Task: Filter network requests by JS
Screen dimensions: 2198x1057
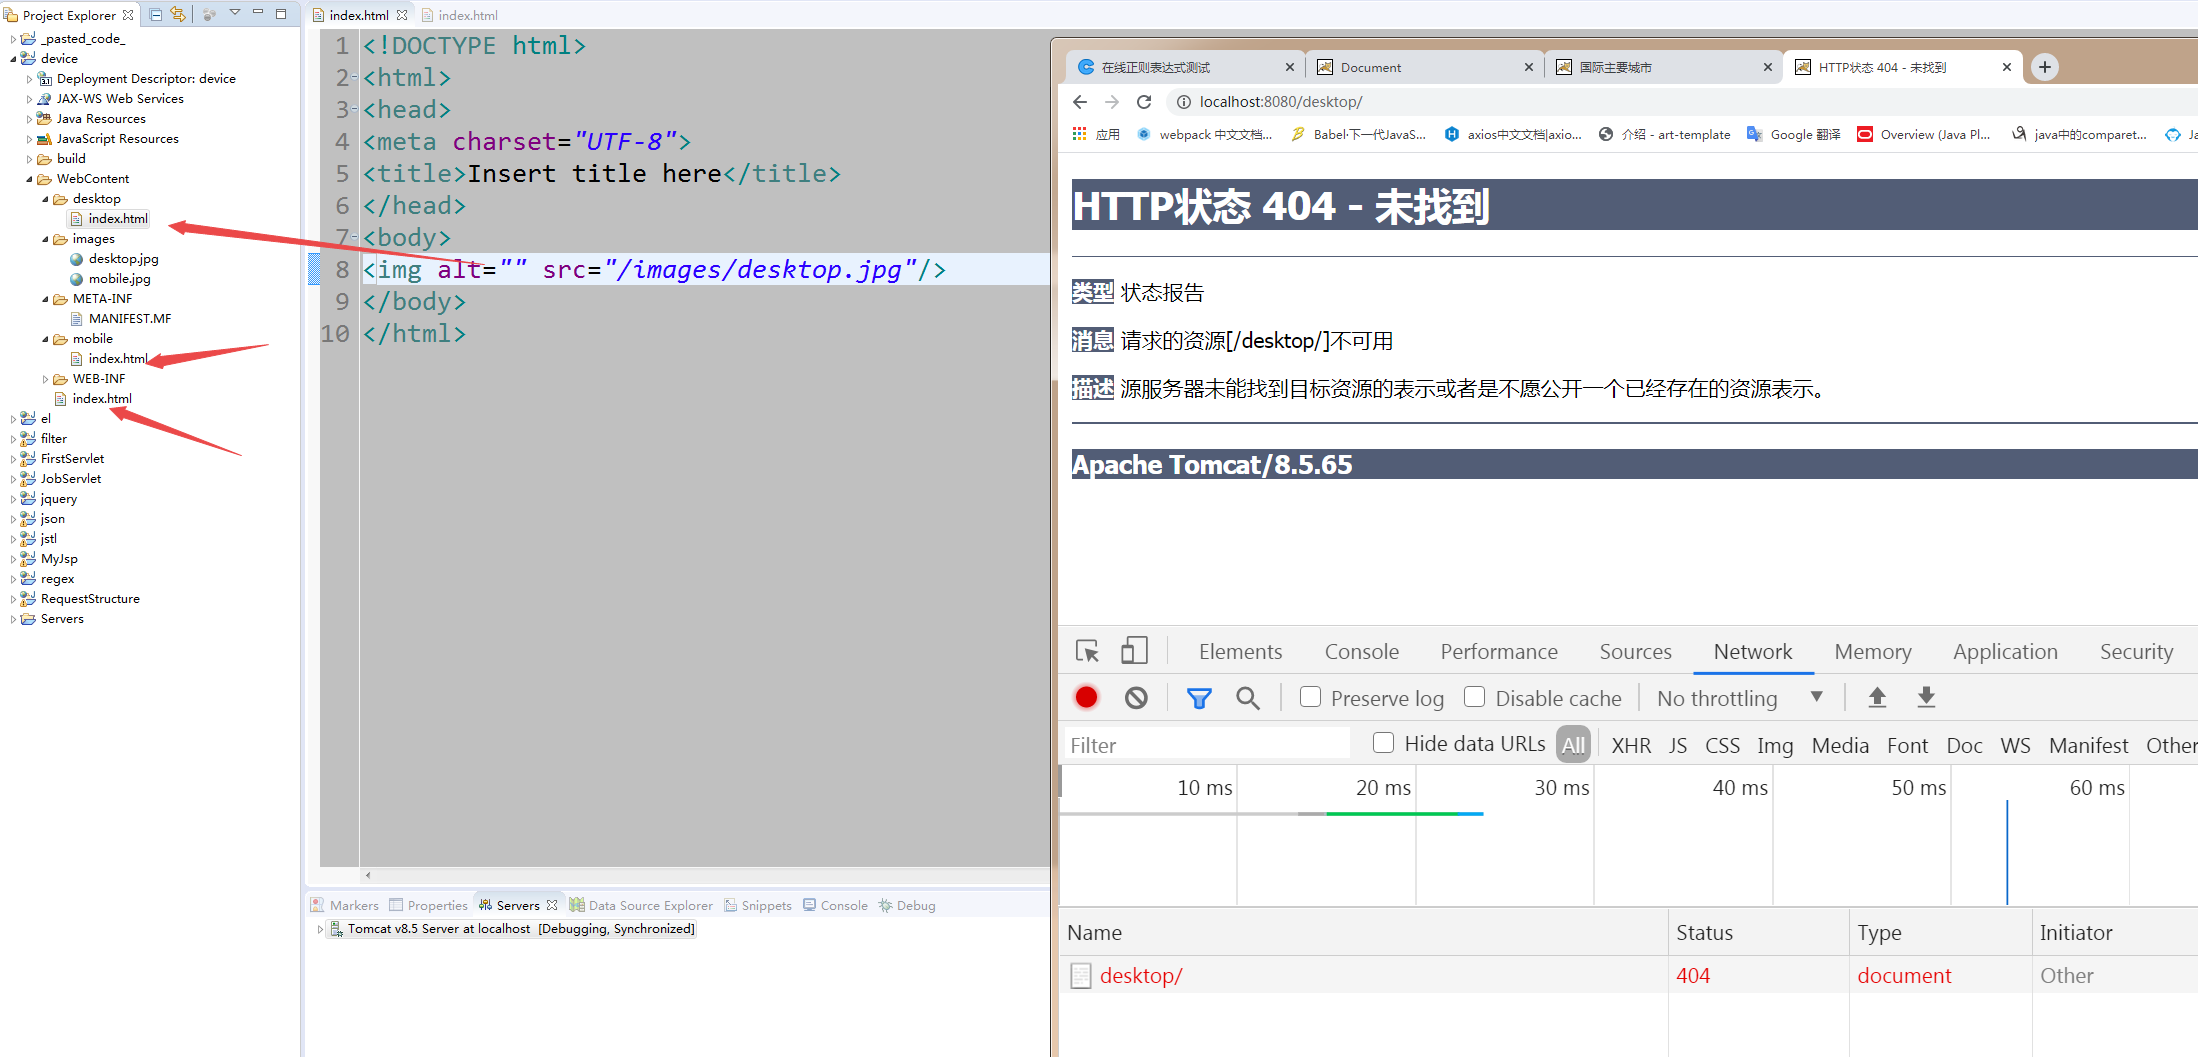Action: (x=1678, y=745)
